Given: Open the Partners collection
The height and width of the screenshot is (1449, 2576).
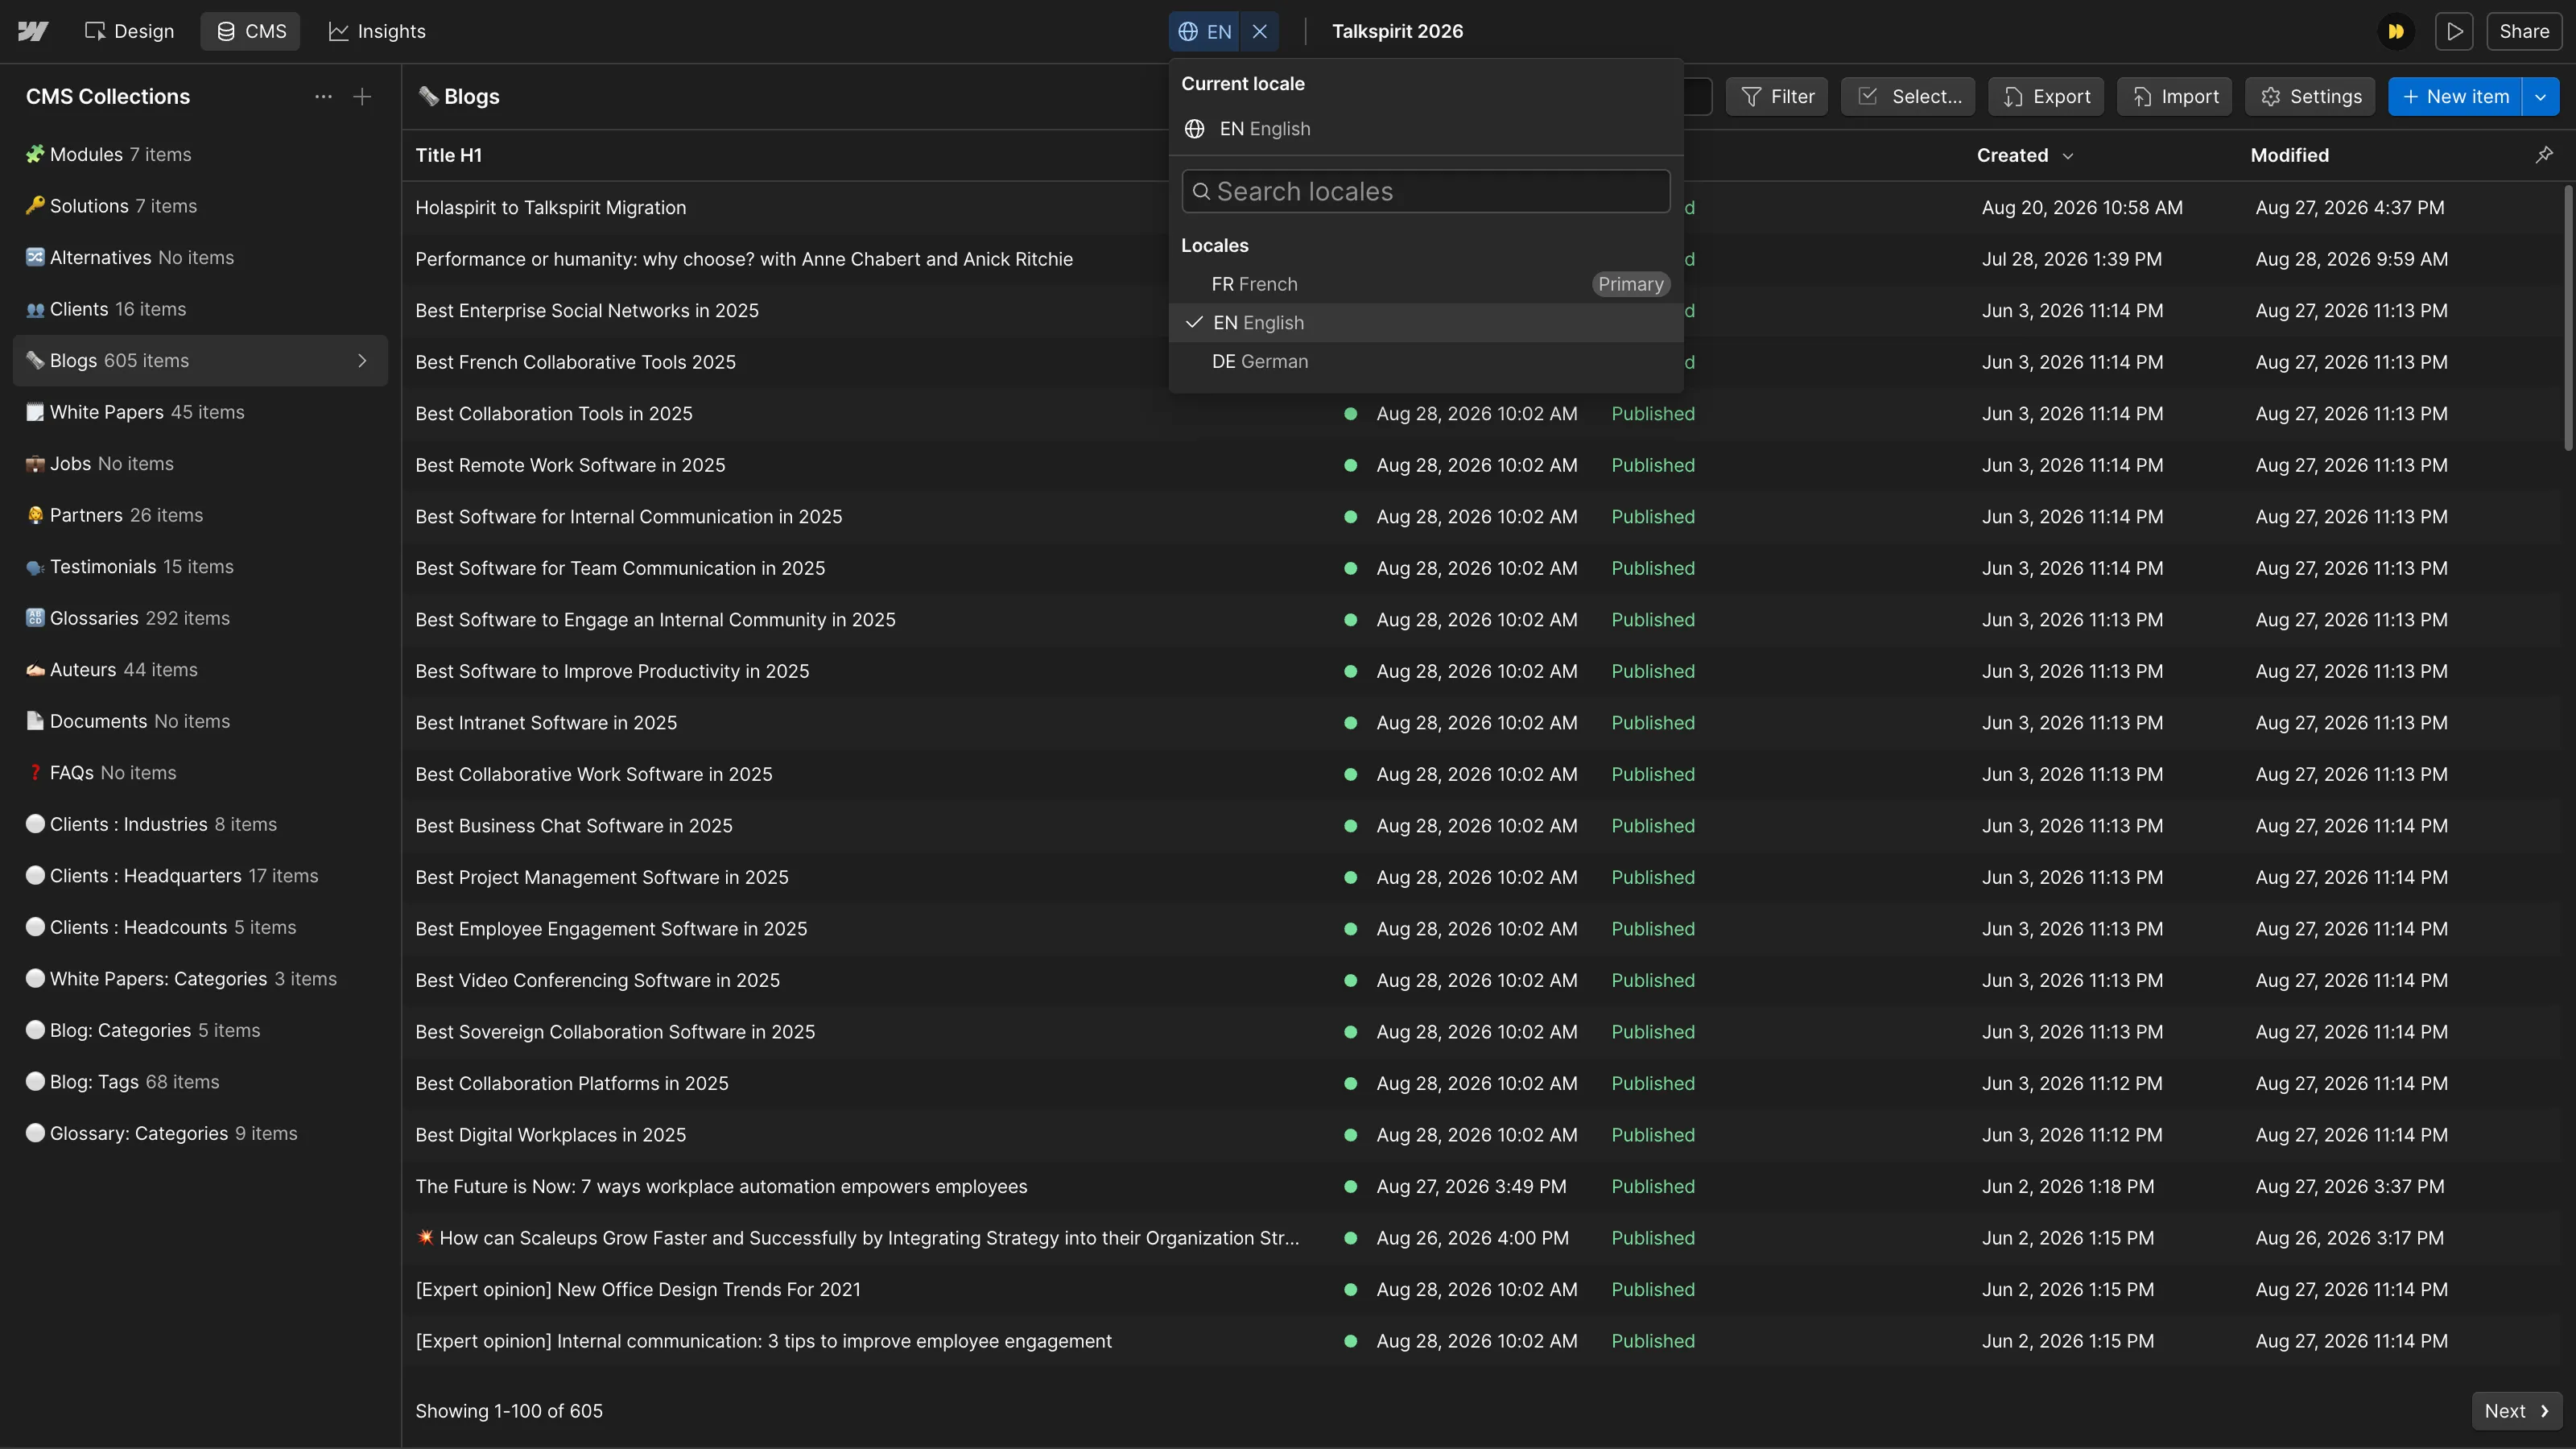Looking at the screenshot, I should click(x=200, y=515).
